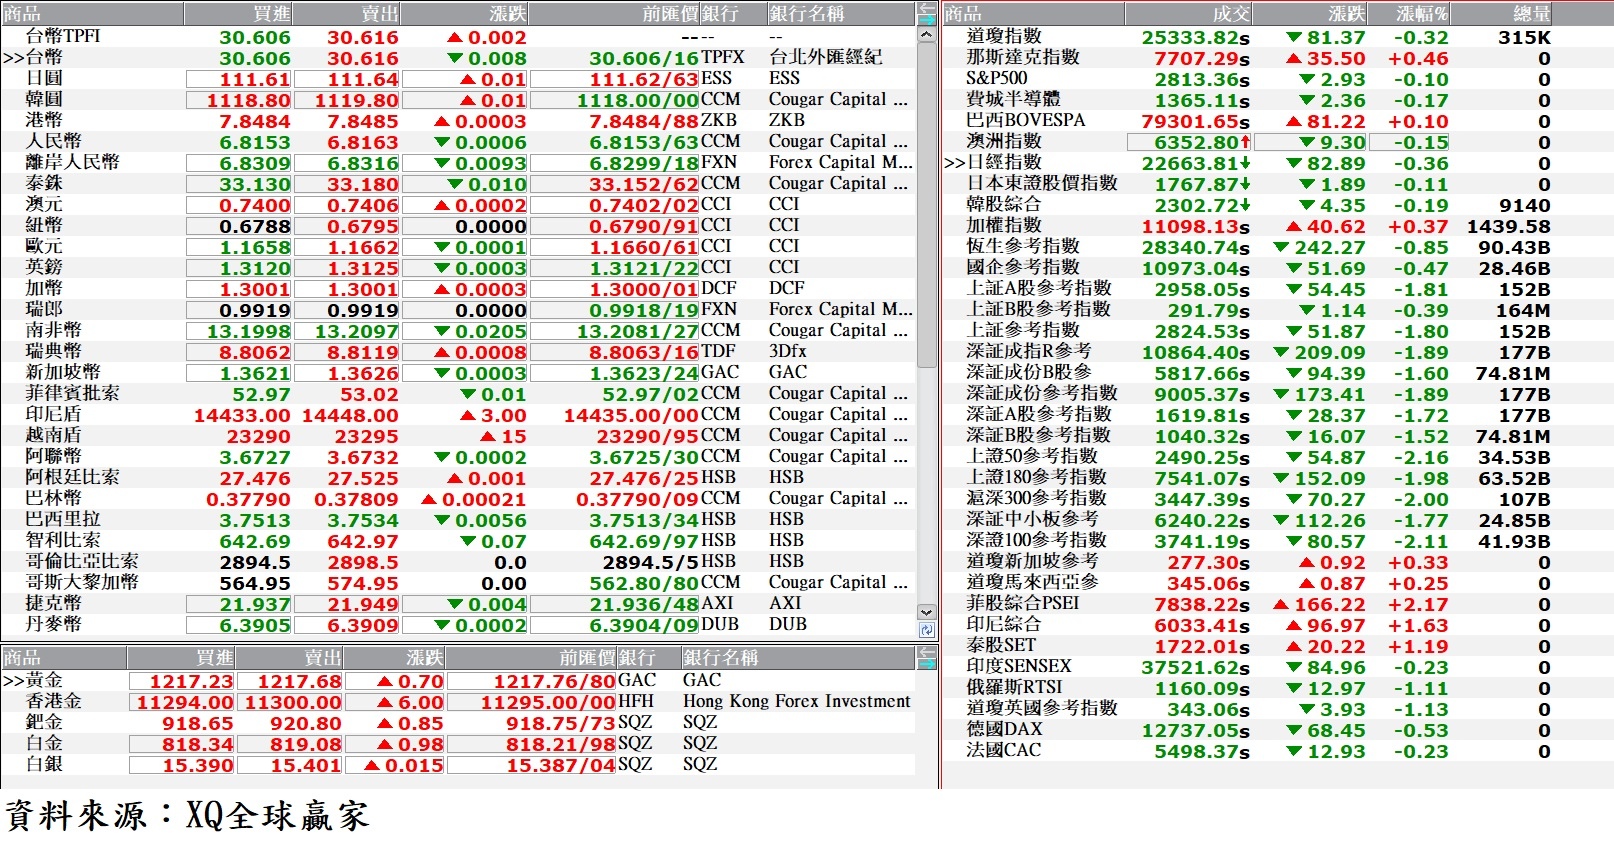The image size is (1614, 854).
Task: Click the cyan right-arrow icon in the metals panel header
Action: [x=927, y=663]
